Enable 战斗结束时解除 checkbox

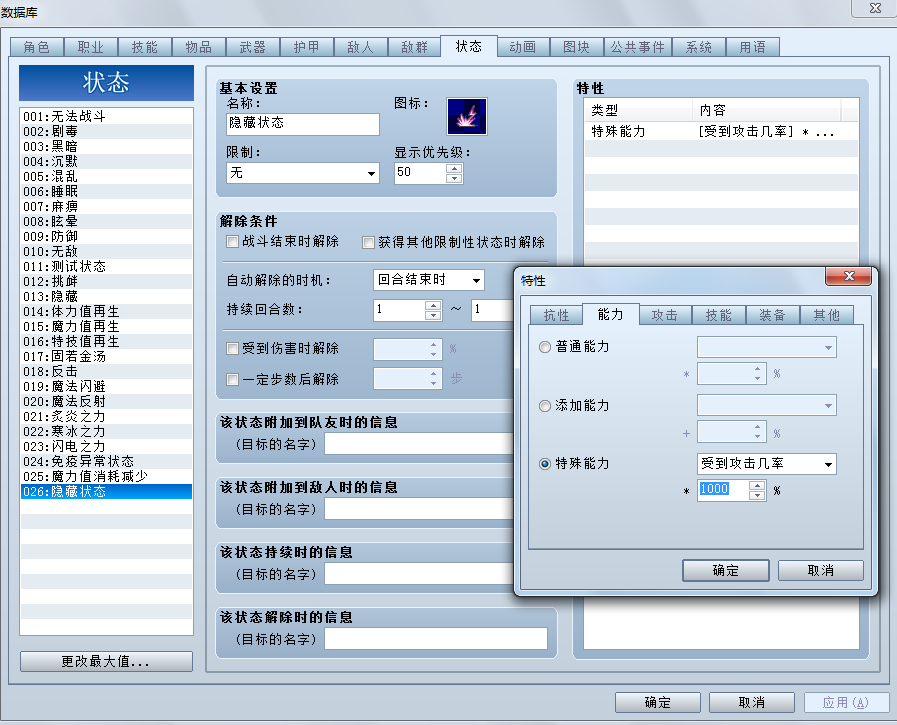click(x=232, y=242)
